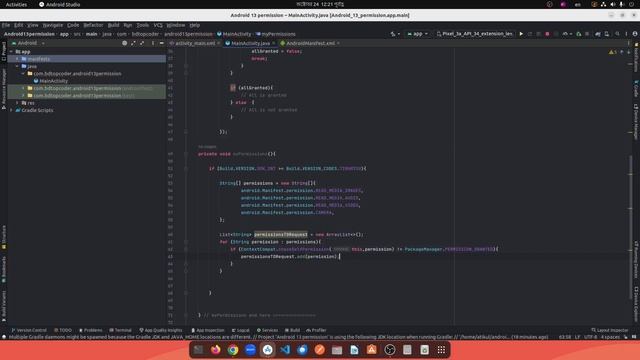Select MainActivity in the project tree
This screenshot has width=640, height=360.
click(51, 81)
